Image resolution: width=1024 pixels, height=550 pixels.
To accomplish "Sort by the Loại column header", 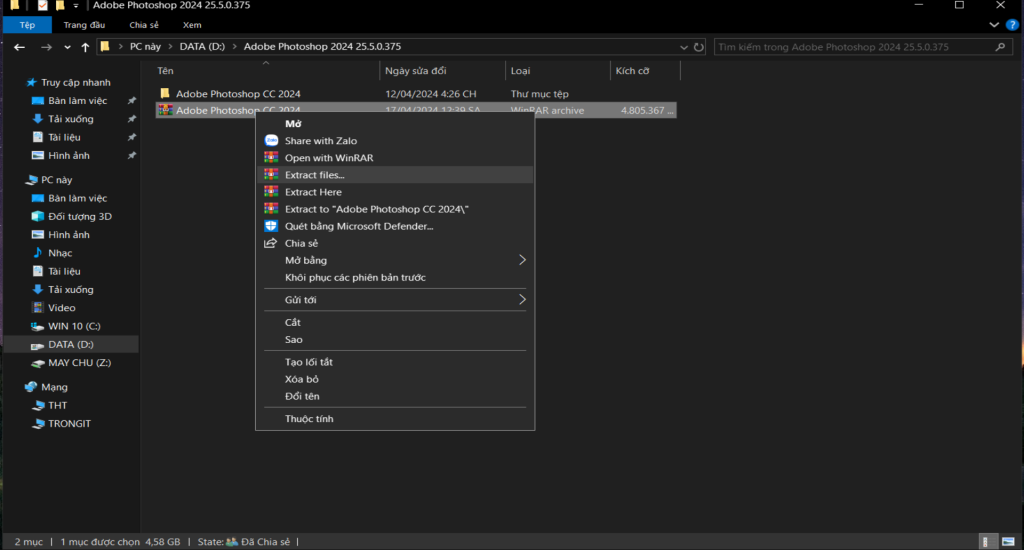I will 558,71.
